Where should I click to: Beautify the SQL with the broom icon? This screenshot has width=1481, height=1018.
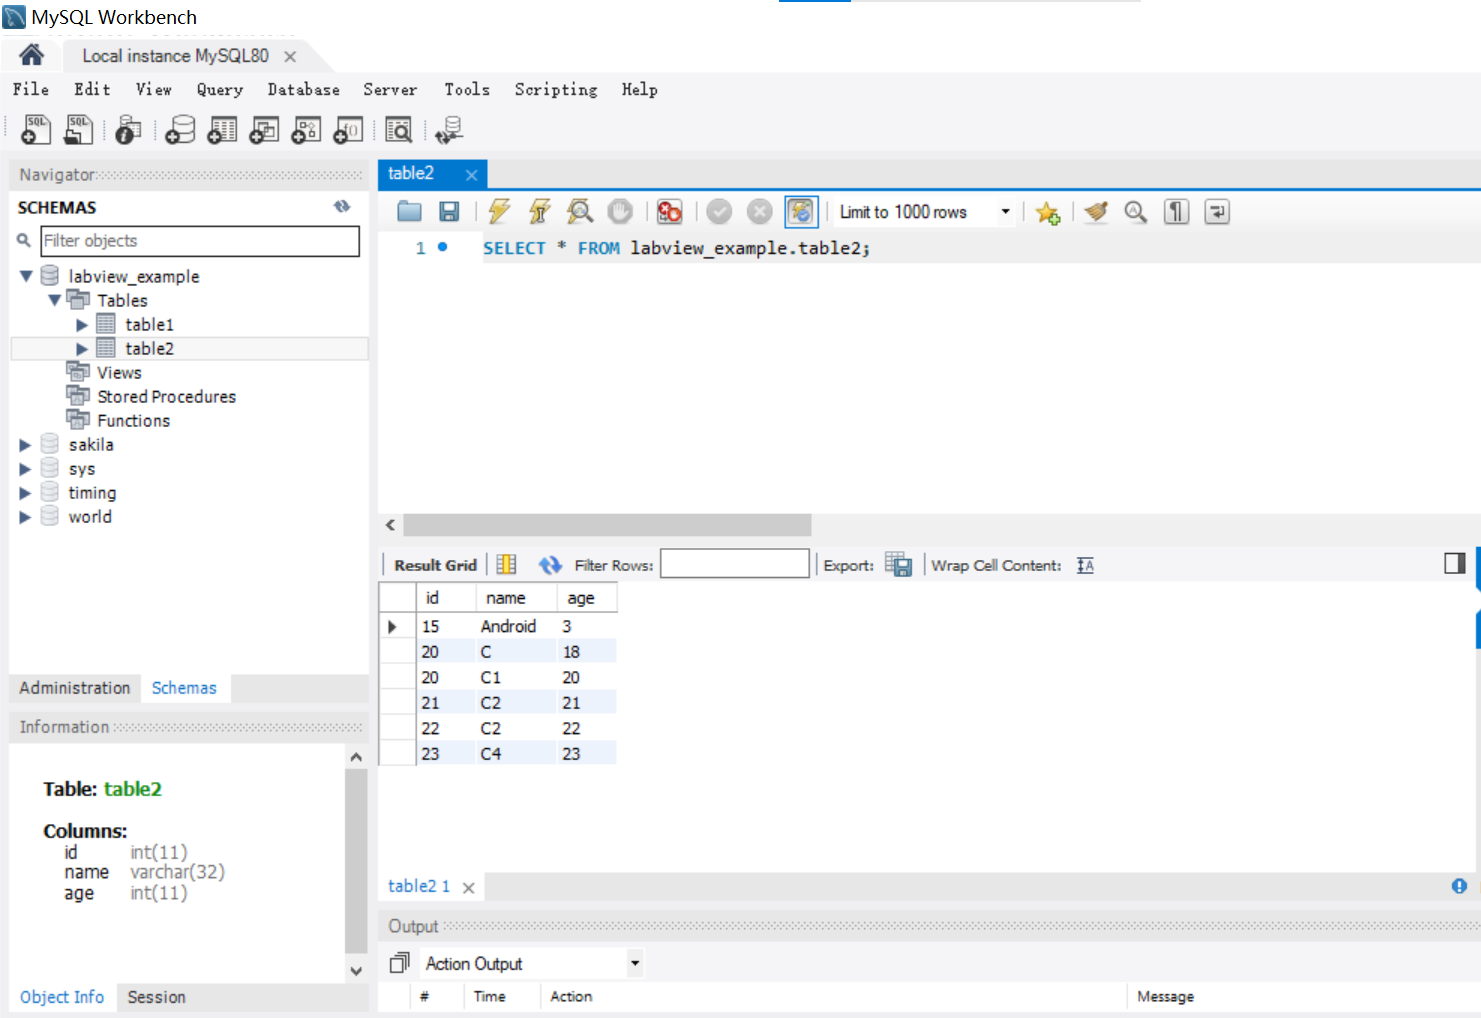click(1095, 211)
